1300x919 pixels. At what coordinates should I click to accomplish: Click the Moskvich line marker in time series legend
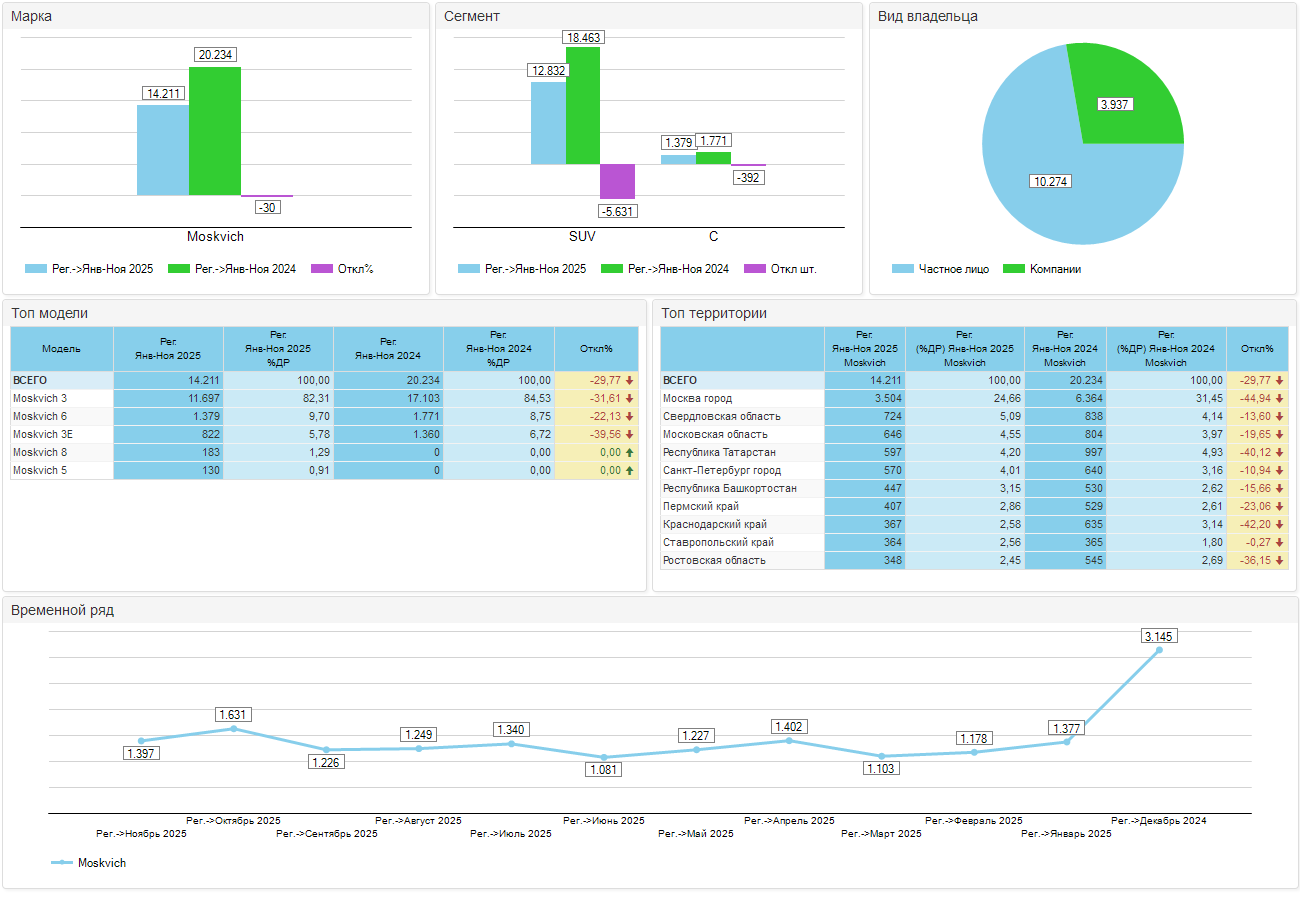click(x=62, y=862)
